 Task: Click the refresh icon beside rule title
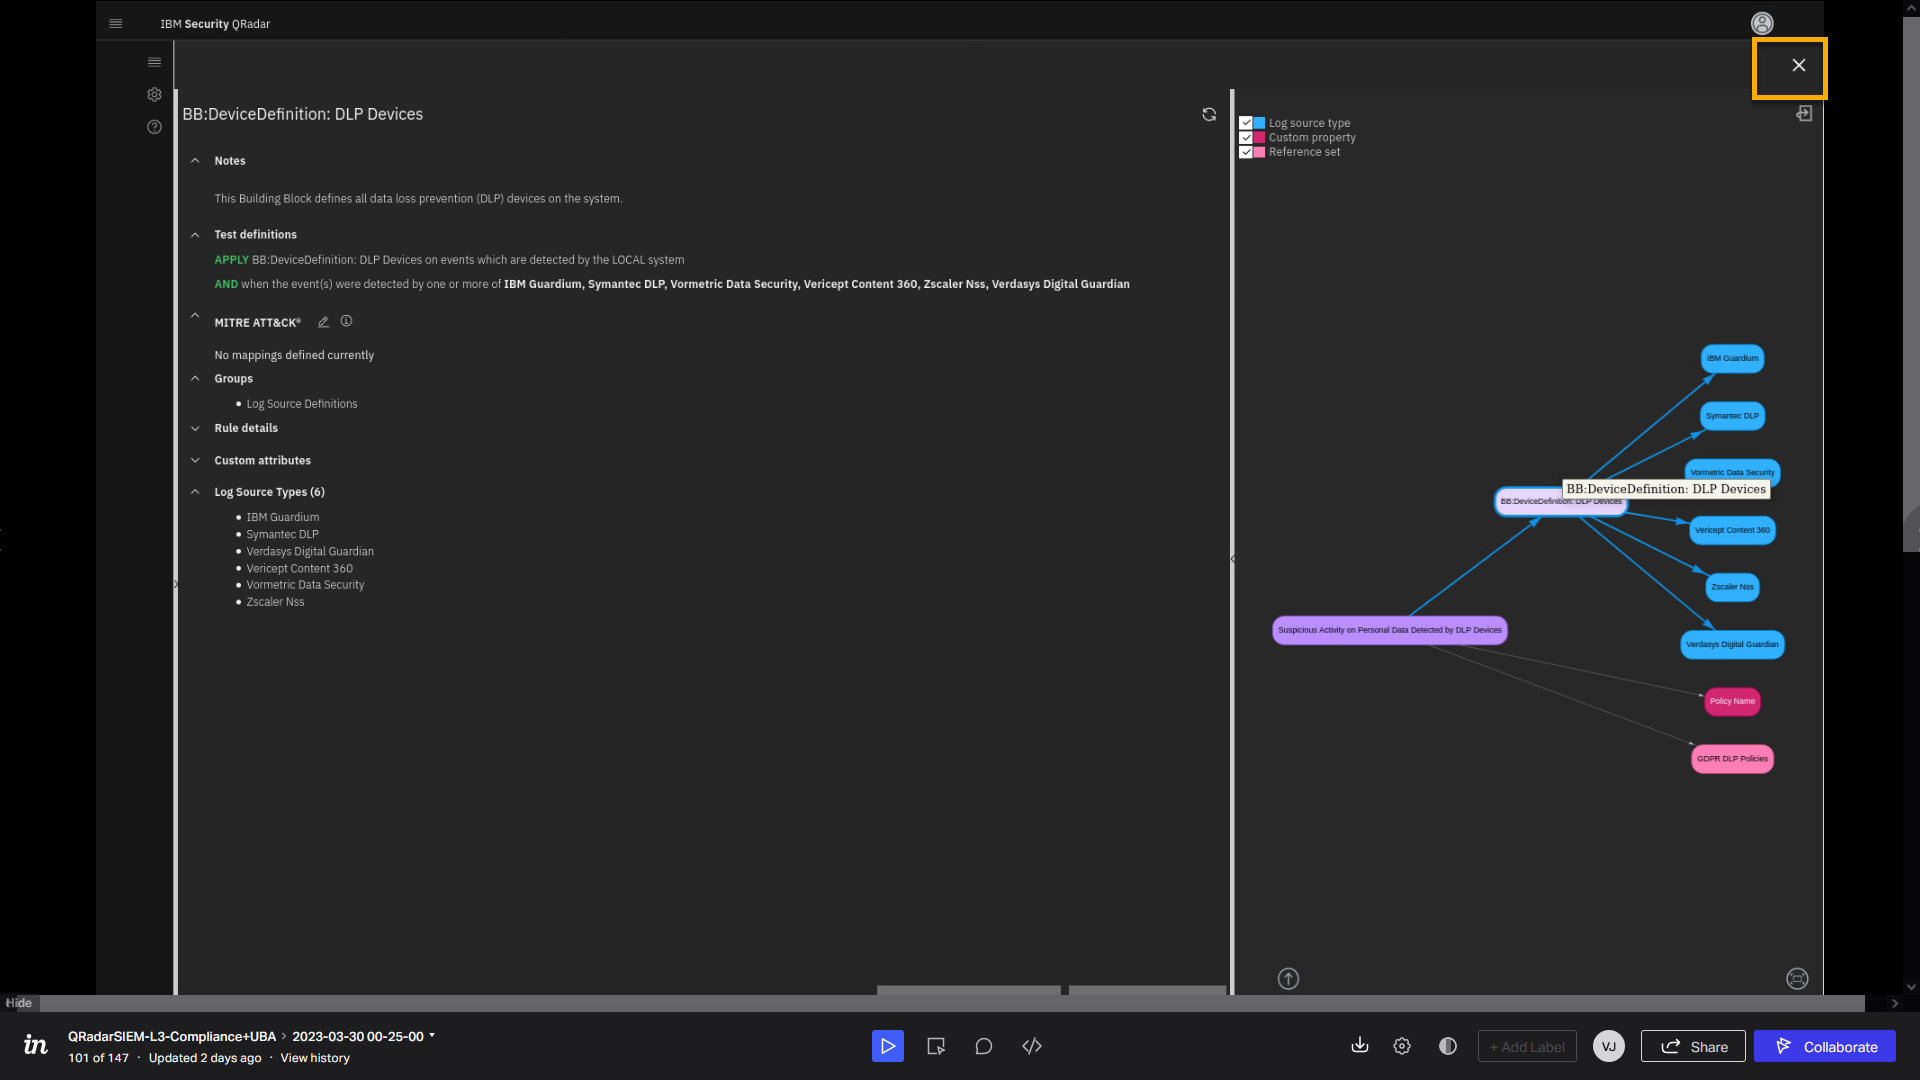pos(1209,115)
